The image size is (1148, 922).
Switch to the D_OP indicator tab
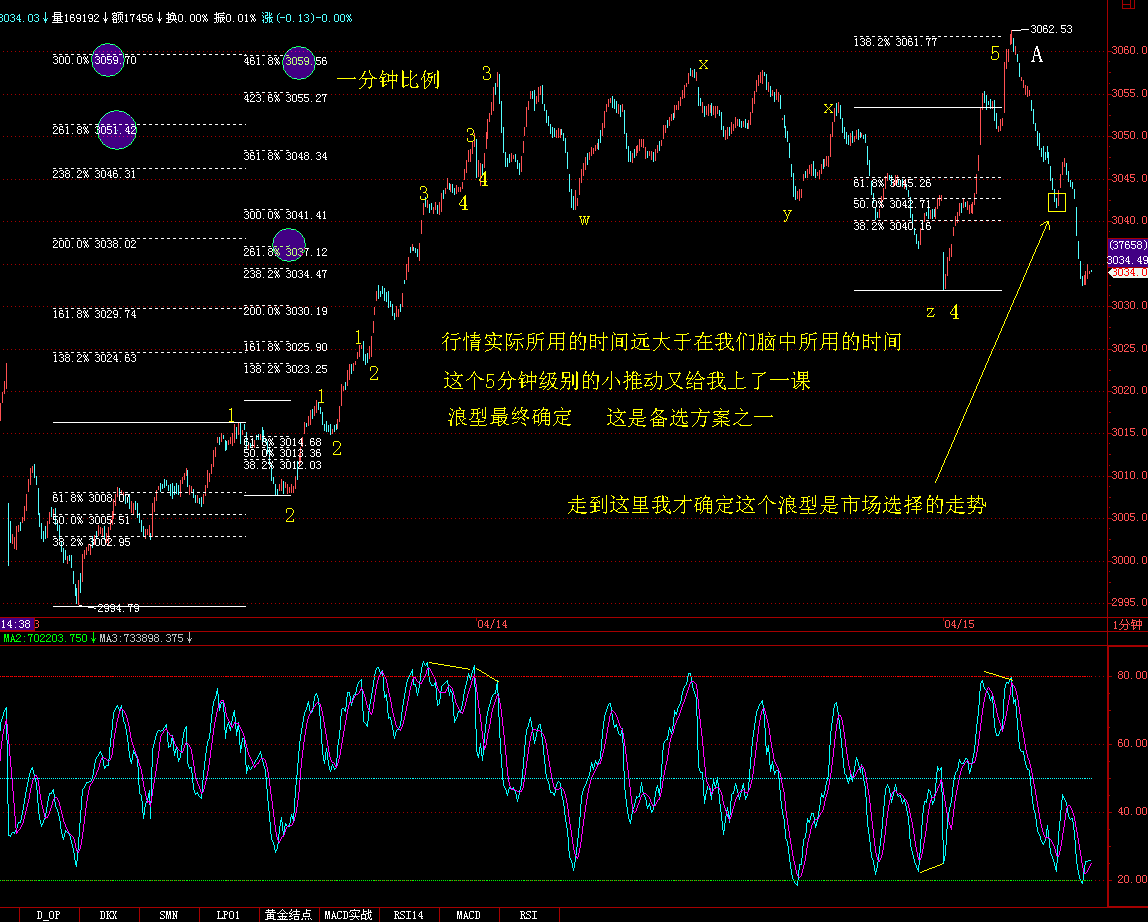tap(47, 914)
